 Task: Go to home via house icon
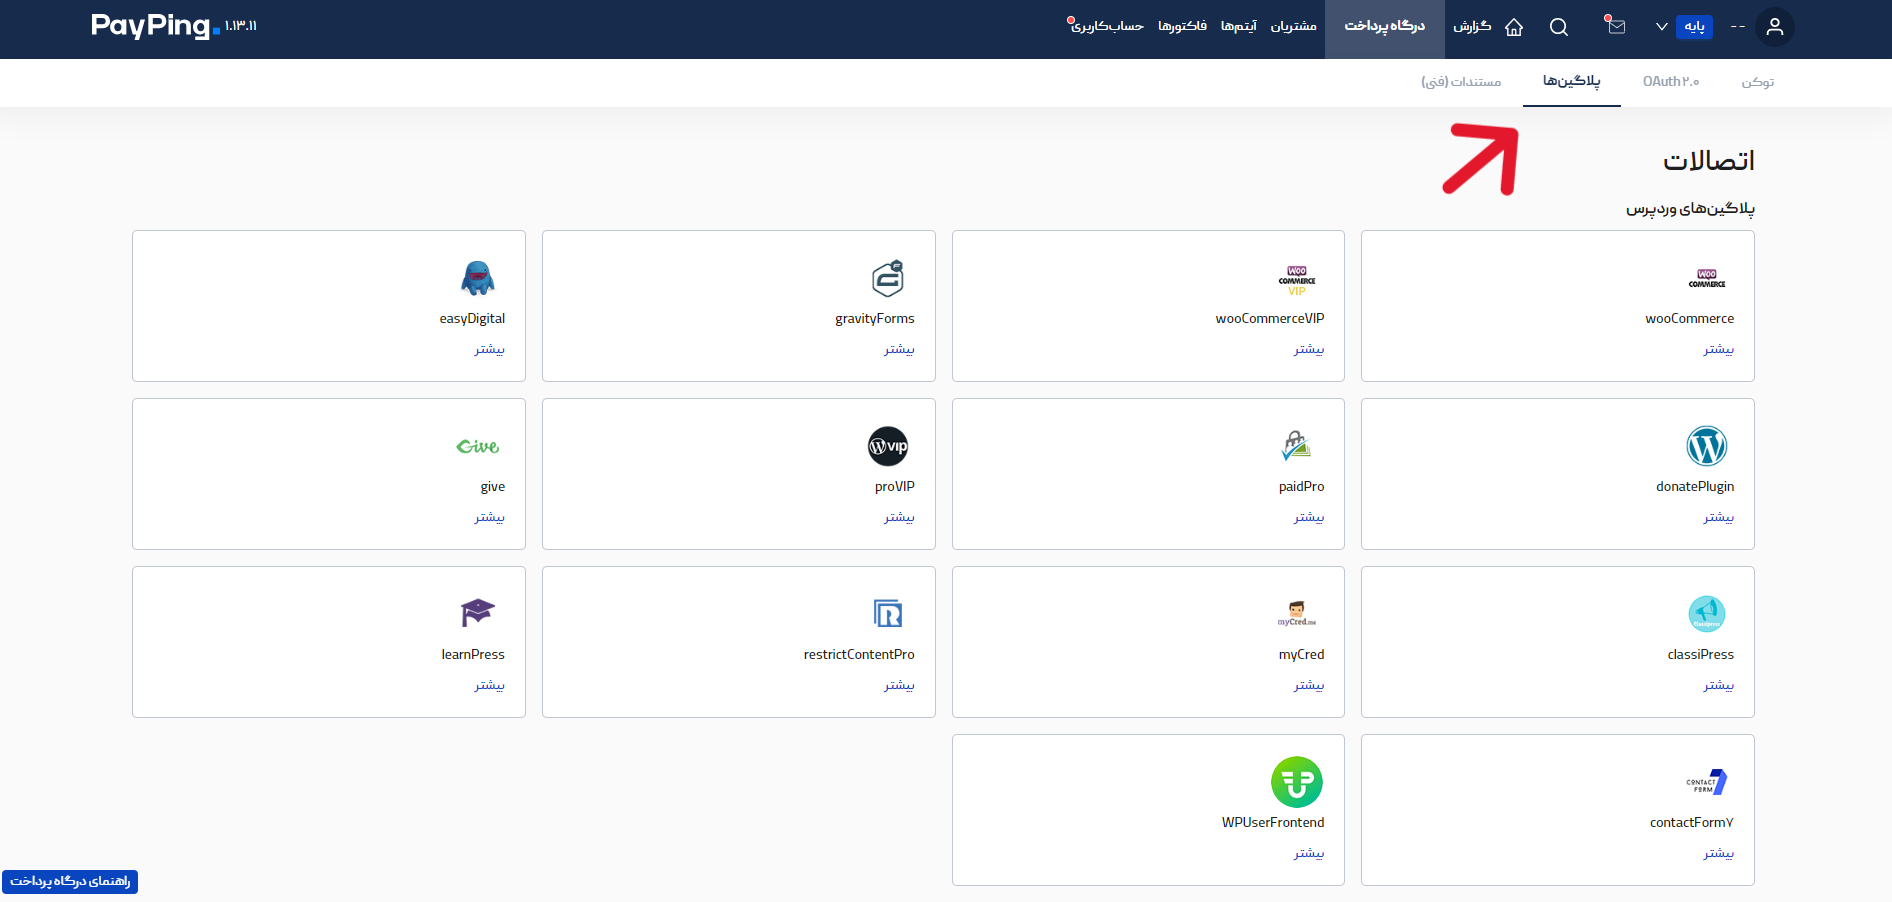[1514, 27]
